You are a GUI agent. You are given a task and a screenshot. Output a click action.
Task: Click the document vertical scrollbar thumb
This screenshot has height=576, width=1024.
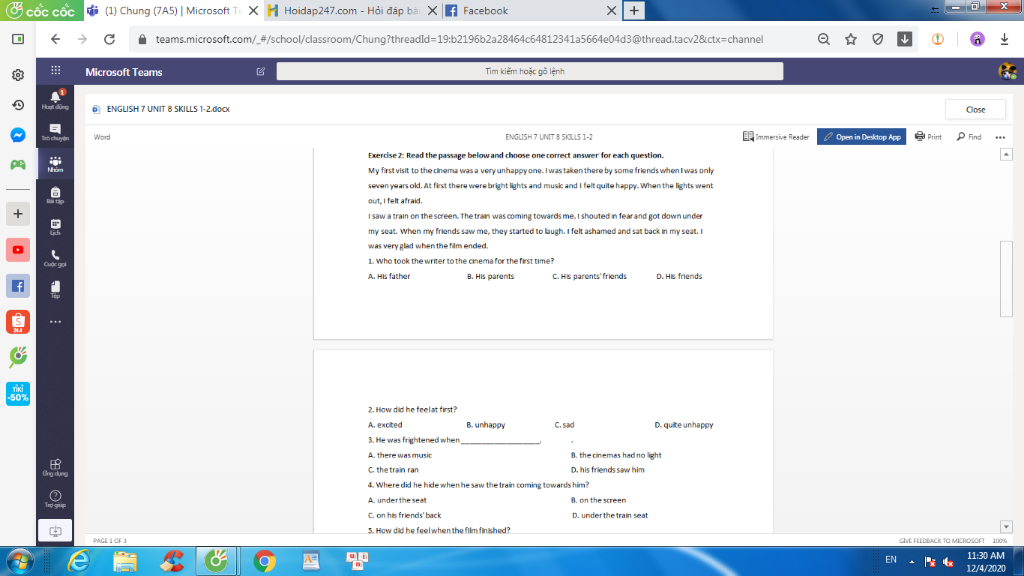[x=1006, y=279]
